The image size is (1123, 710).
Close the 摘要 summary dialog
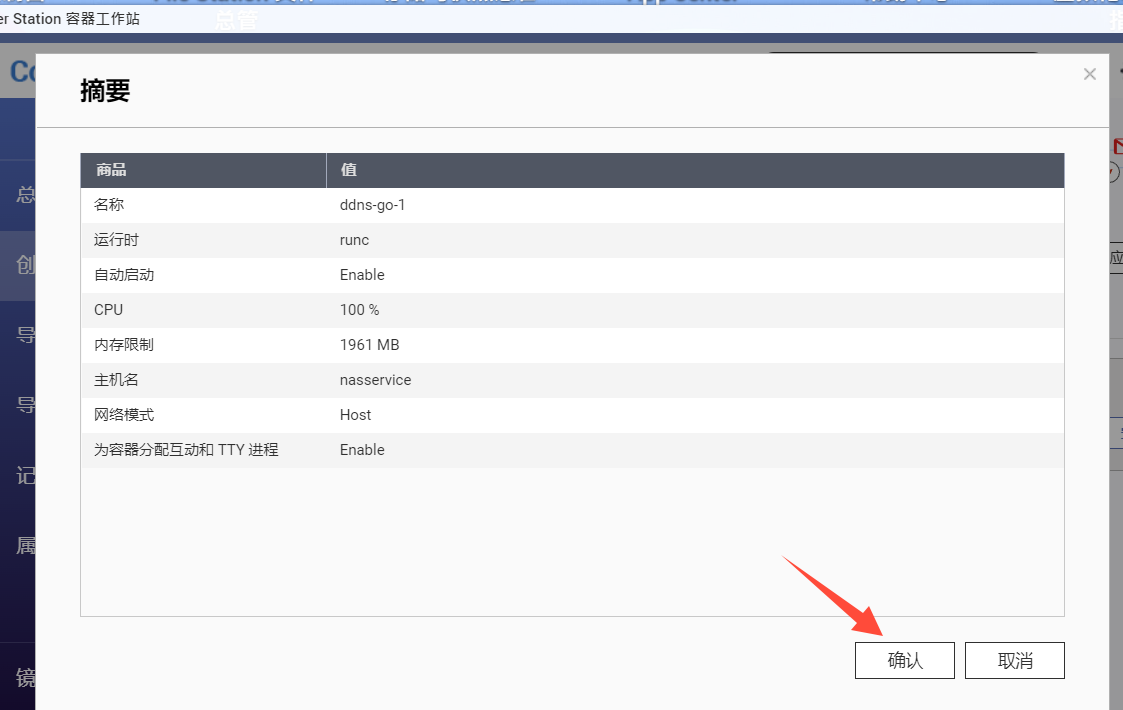coord(1089,75)
